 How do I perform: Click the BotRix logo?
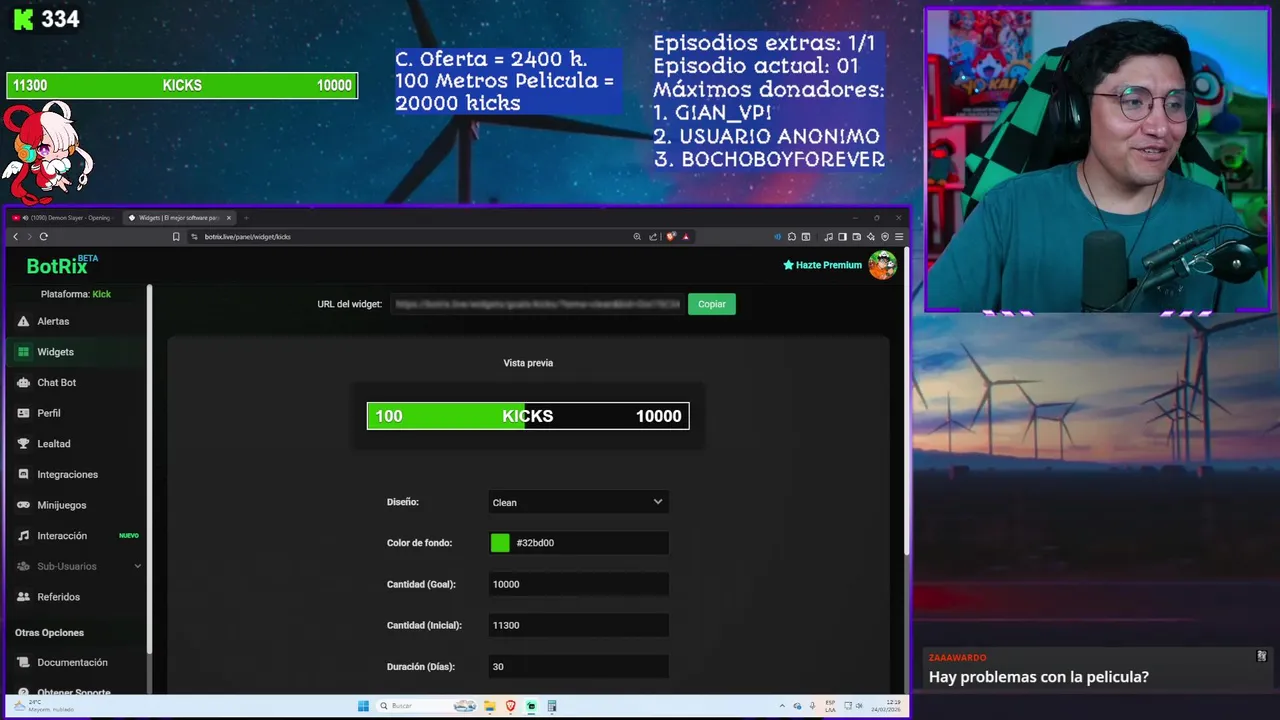point(62,266)
